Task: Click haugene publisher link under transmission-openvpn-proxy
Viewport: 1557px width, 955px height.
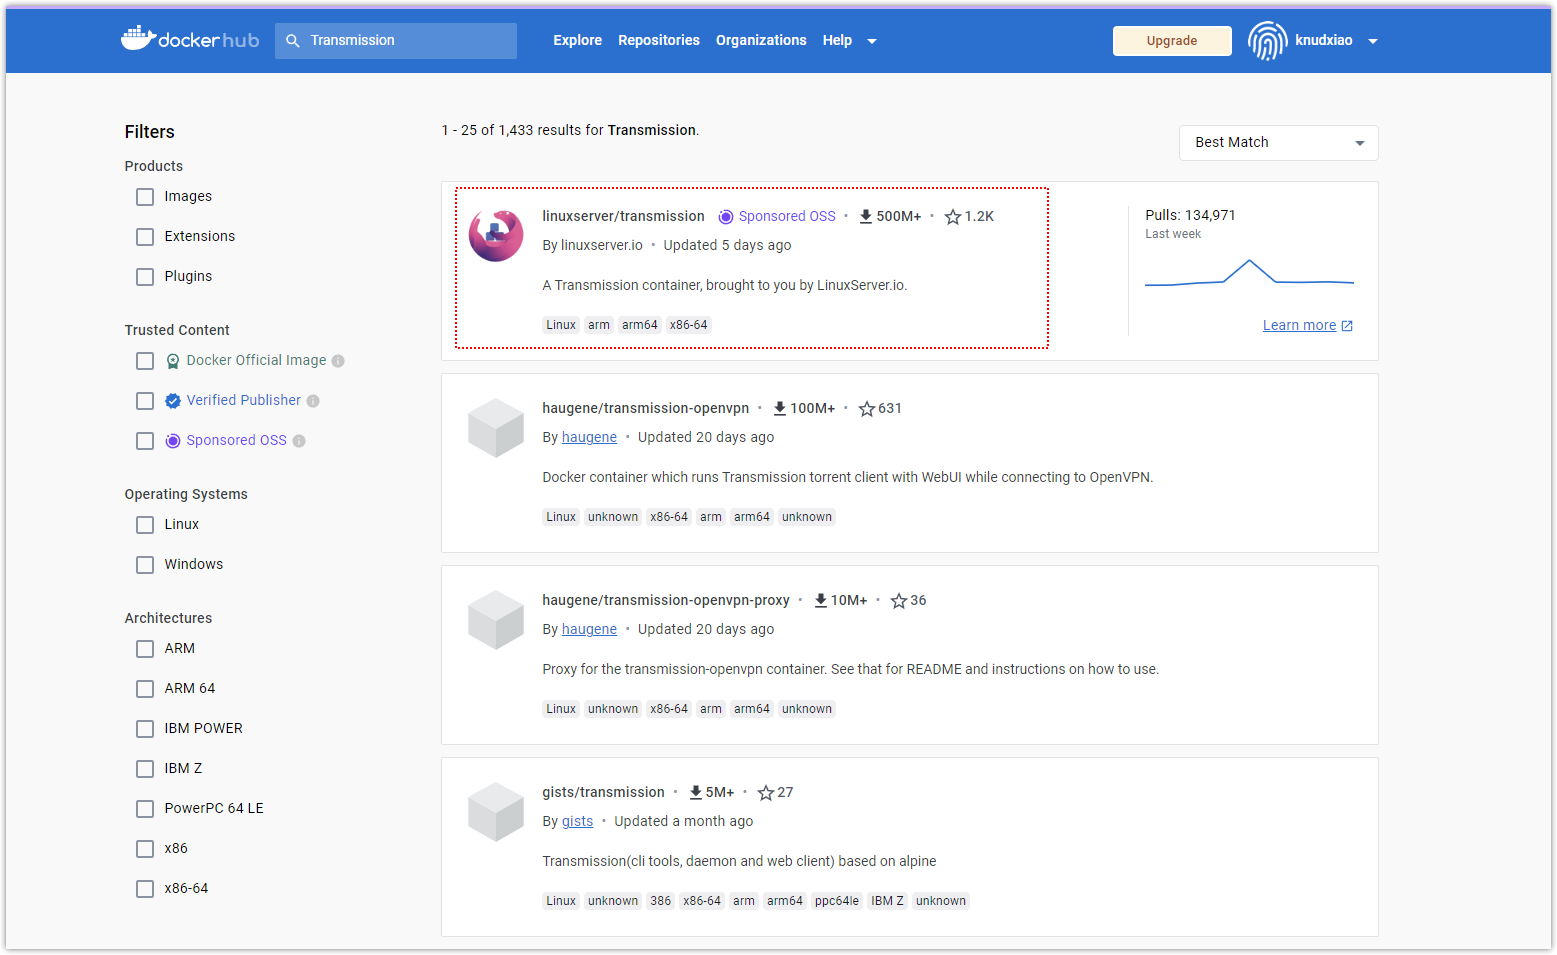Action: tap(589, 629)
